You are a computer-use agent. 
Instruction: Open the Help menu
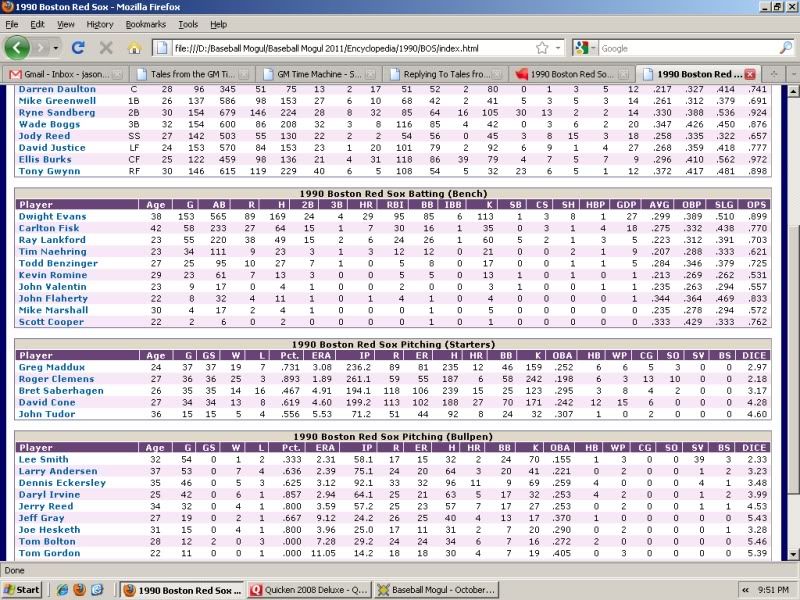point(218,24)
